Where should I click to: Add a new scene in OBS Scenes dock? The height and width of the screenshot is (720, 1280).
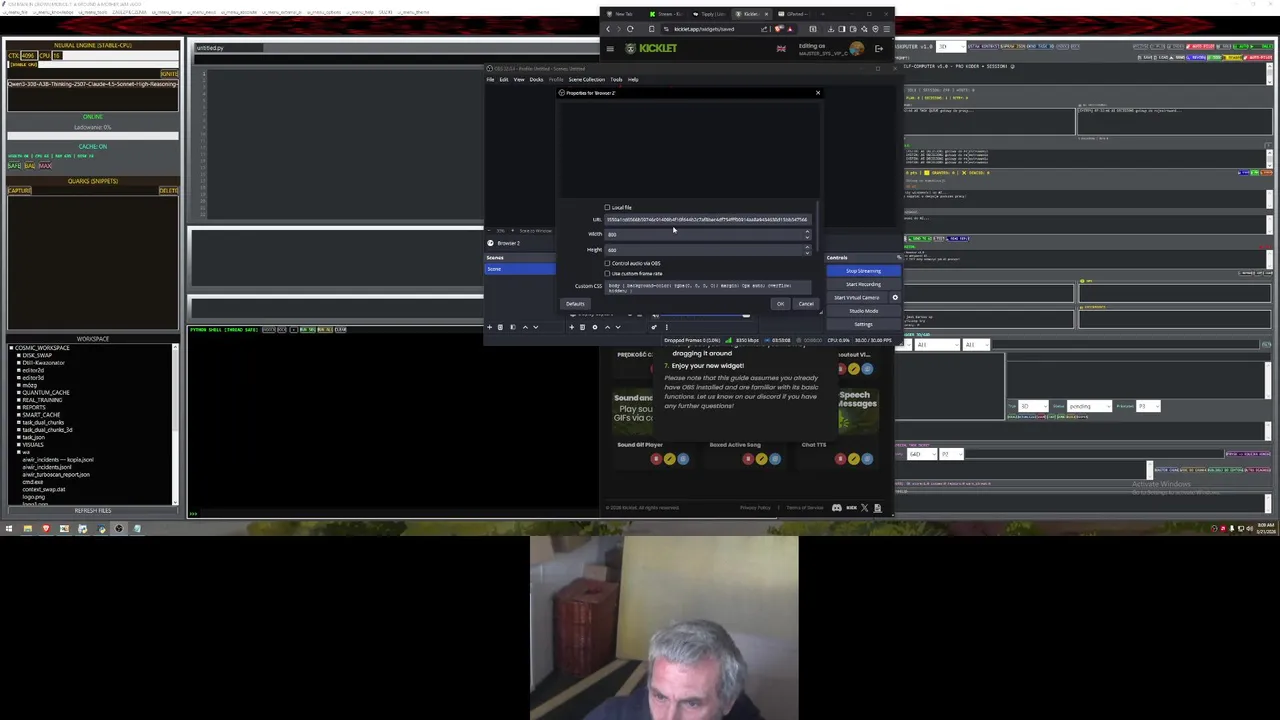pyautogui.click(x=490, y=327)
